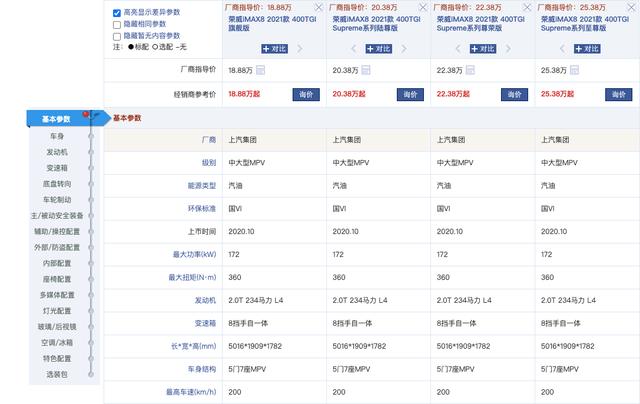Open 主/被动安全装备 sidebar section
This screenshot has width=640, height=404.
pos(57,215)
